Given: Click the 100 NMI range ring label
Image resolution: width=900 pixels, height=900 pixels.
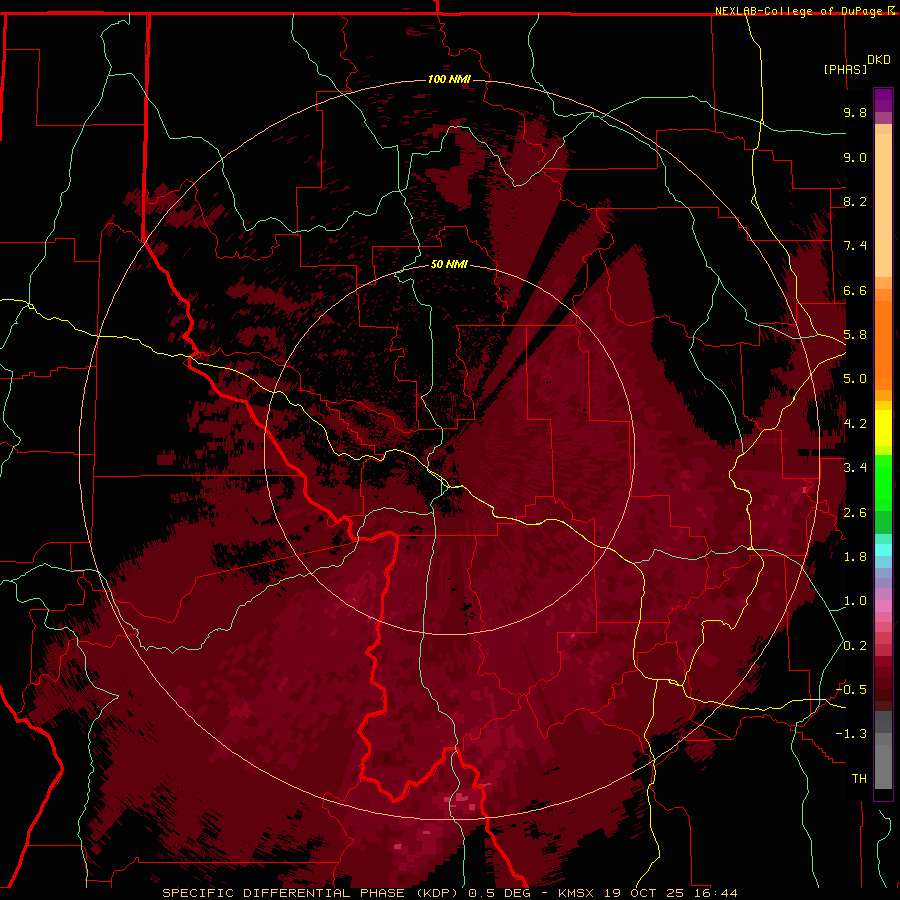Looking at the screenshot, I should pos(449,79).
